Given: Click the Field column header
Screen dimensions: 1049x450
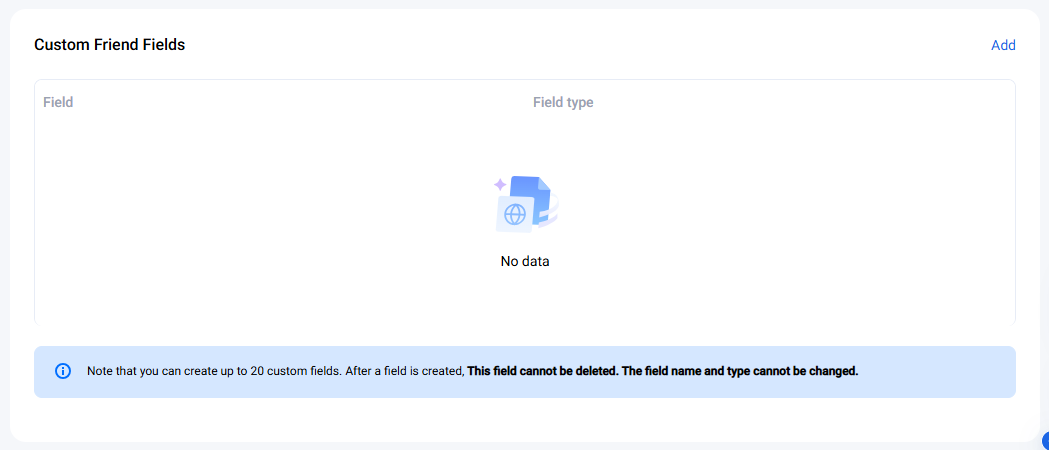Looking at the screenshot, I should coord(58,102).
